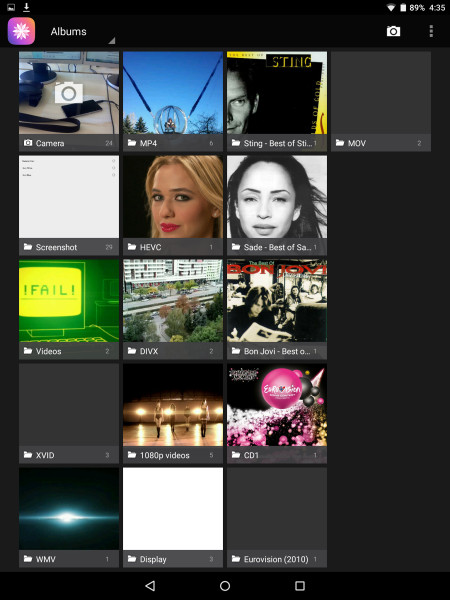Click the folder icon beside WMV label
This screenshot has height=600, width=450.
(x=28, y=559)
